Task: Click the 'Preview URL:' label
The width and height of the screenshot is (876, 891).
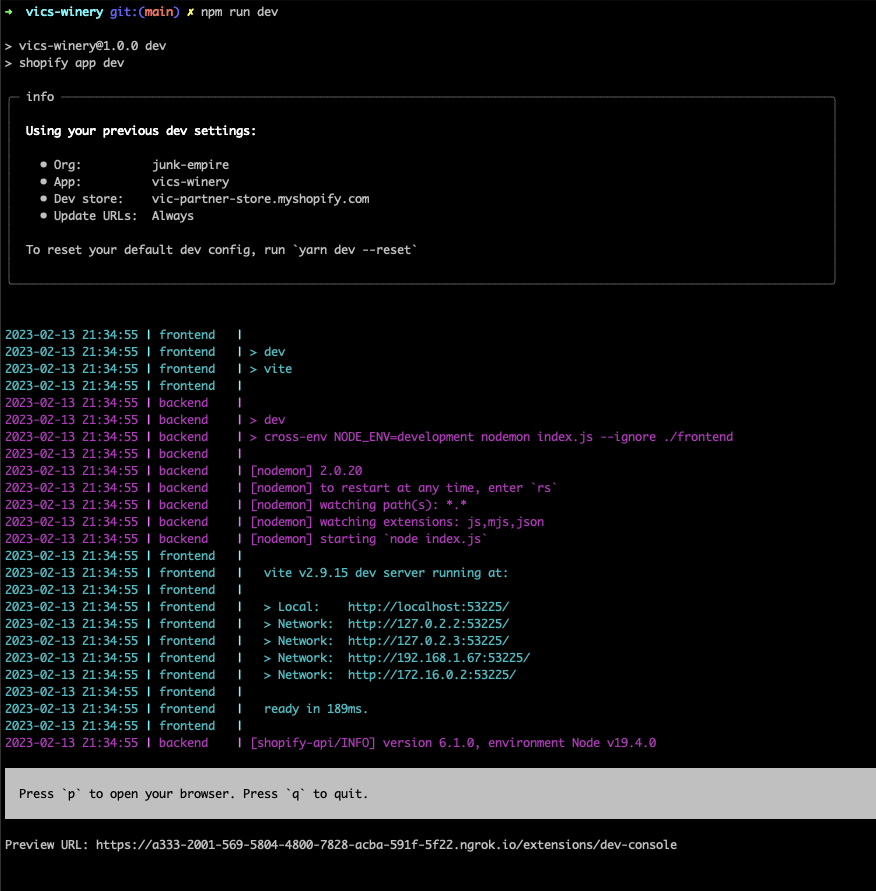Action: point(47,845)
